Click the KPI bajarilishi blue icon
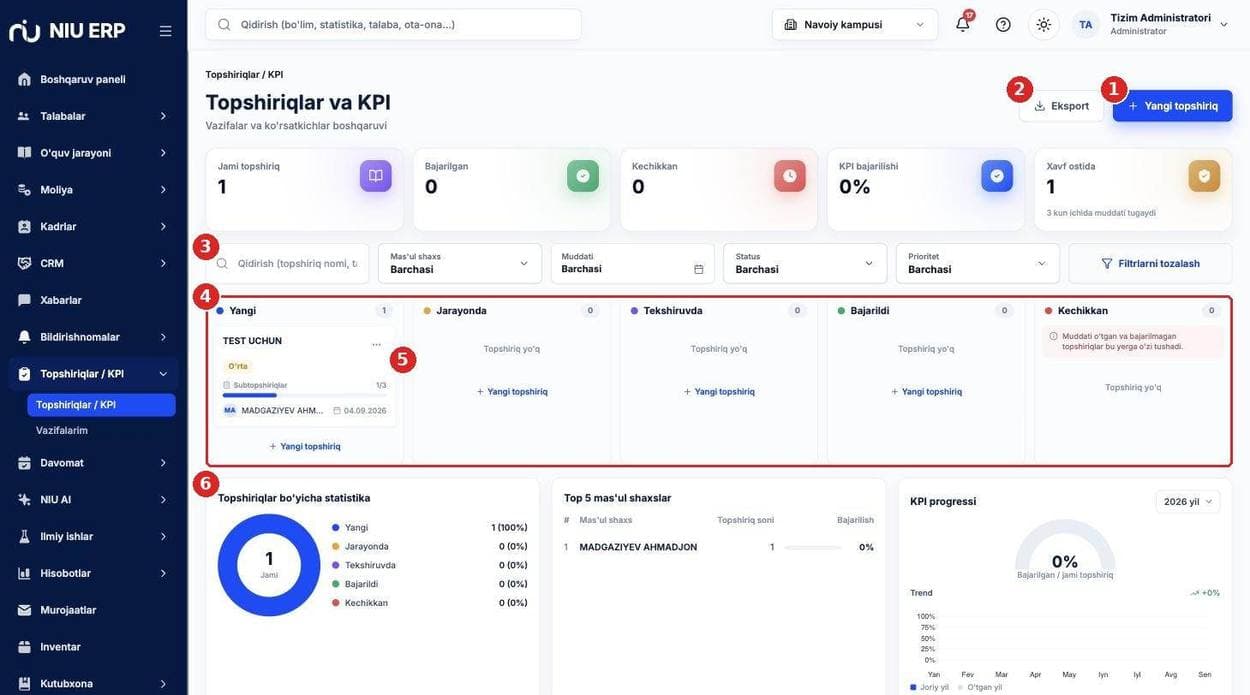The width and height of the screenshot is (1250, 695). click(997, 176)
